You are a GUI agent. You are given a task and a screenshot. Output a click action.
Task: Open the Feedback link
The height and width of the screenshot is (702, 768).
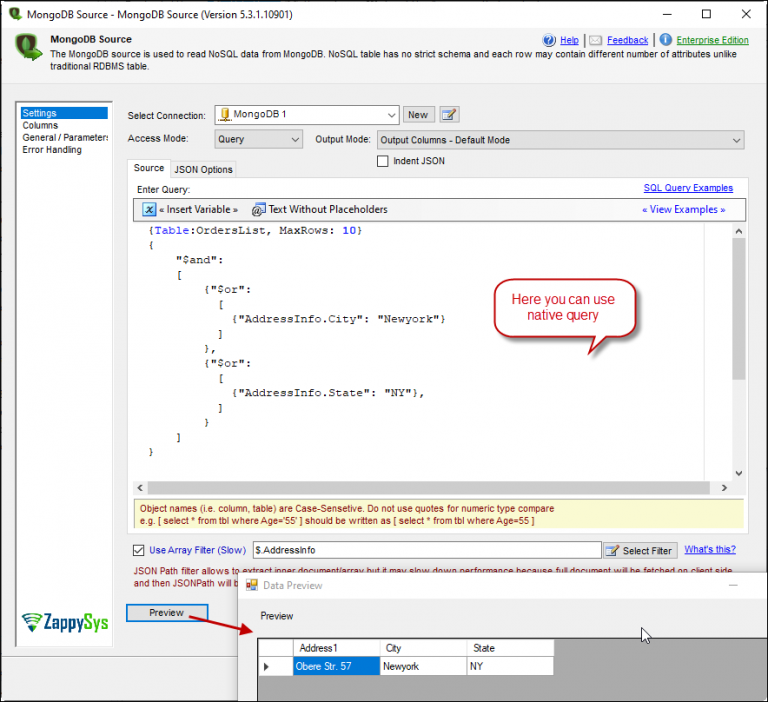click(627, 40)
